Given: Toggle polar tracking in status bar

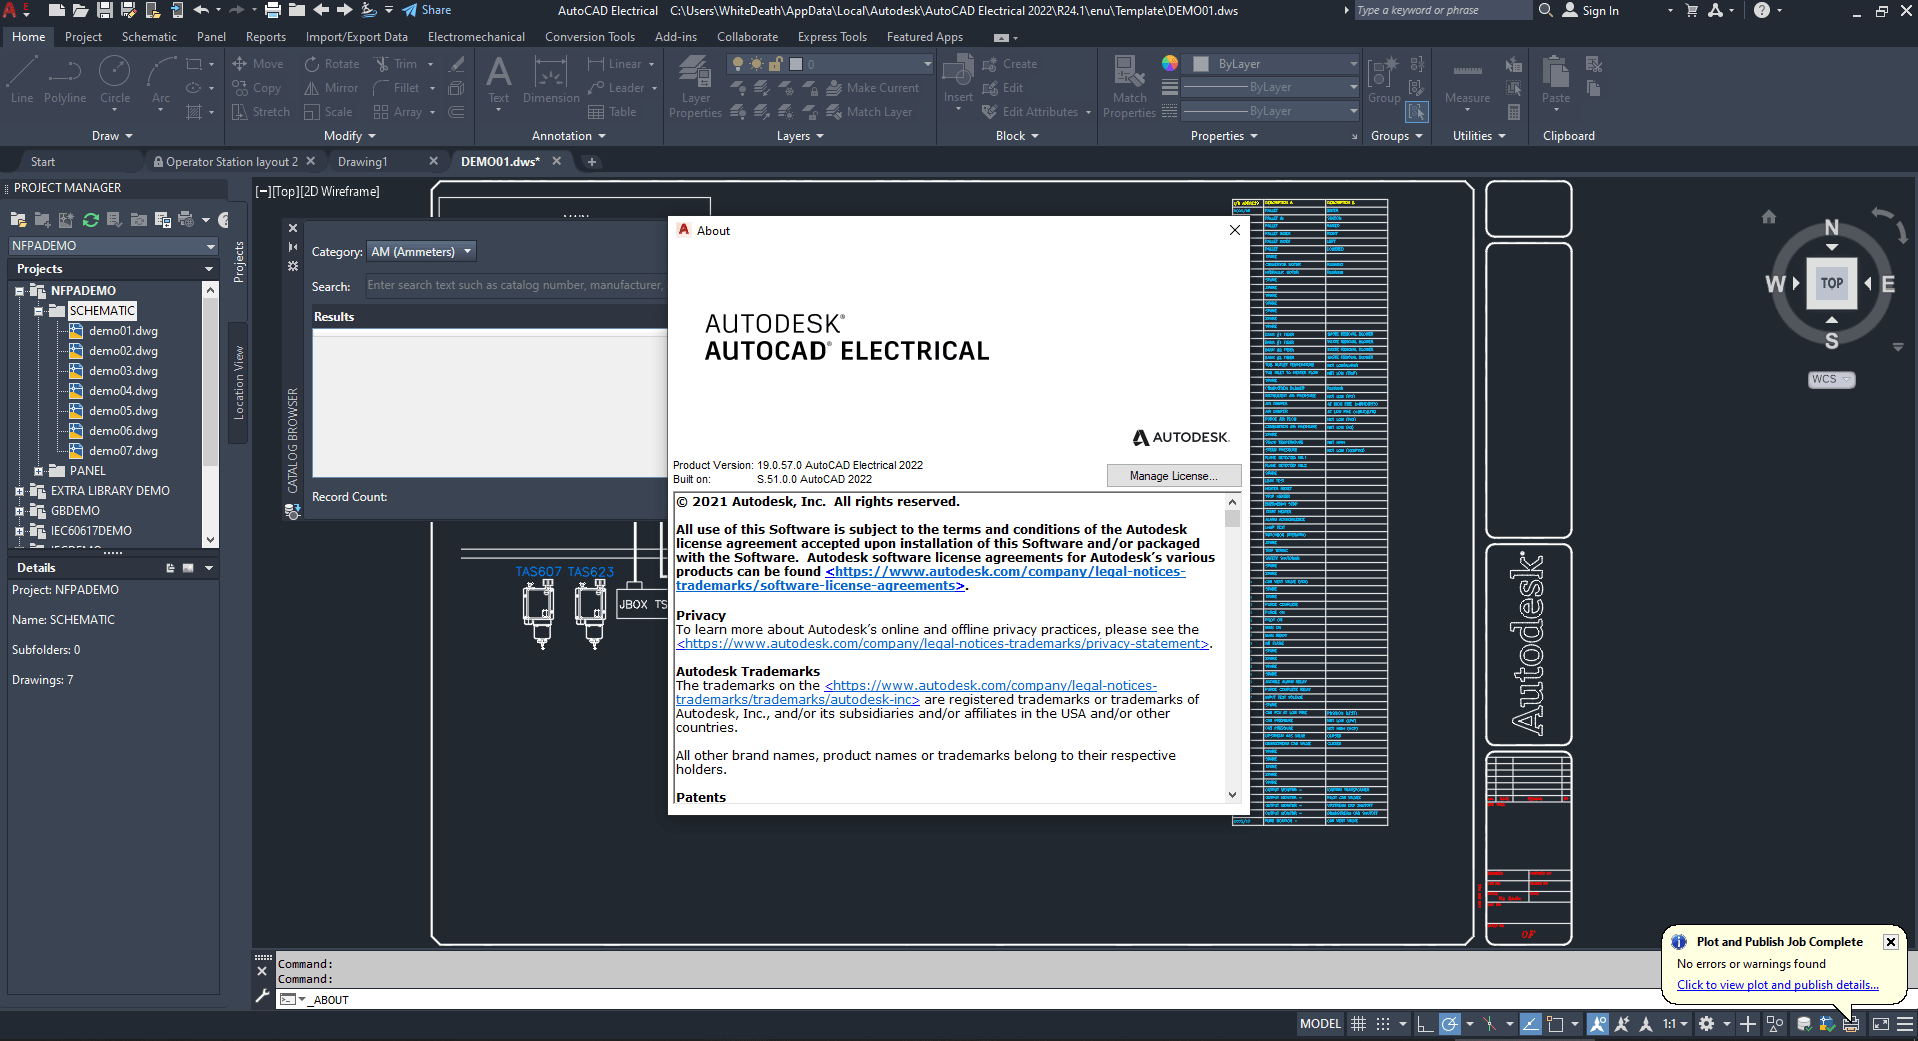Looking at the screenshot, I should [1449, 1024].
